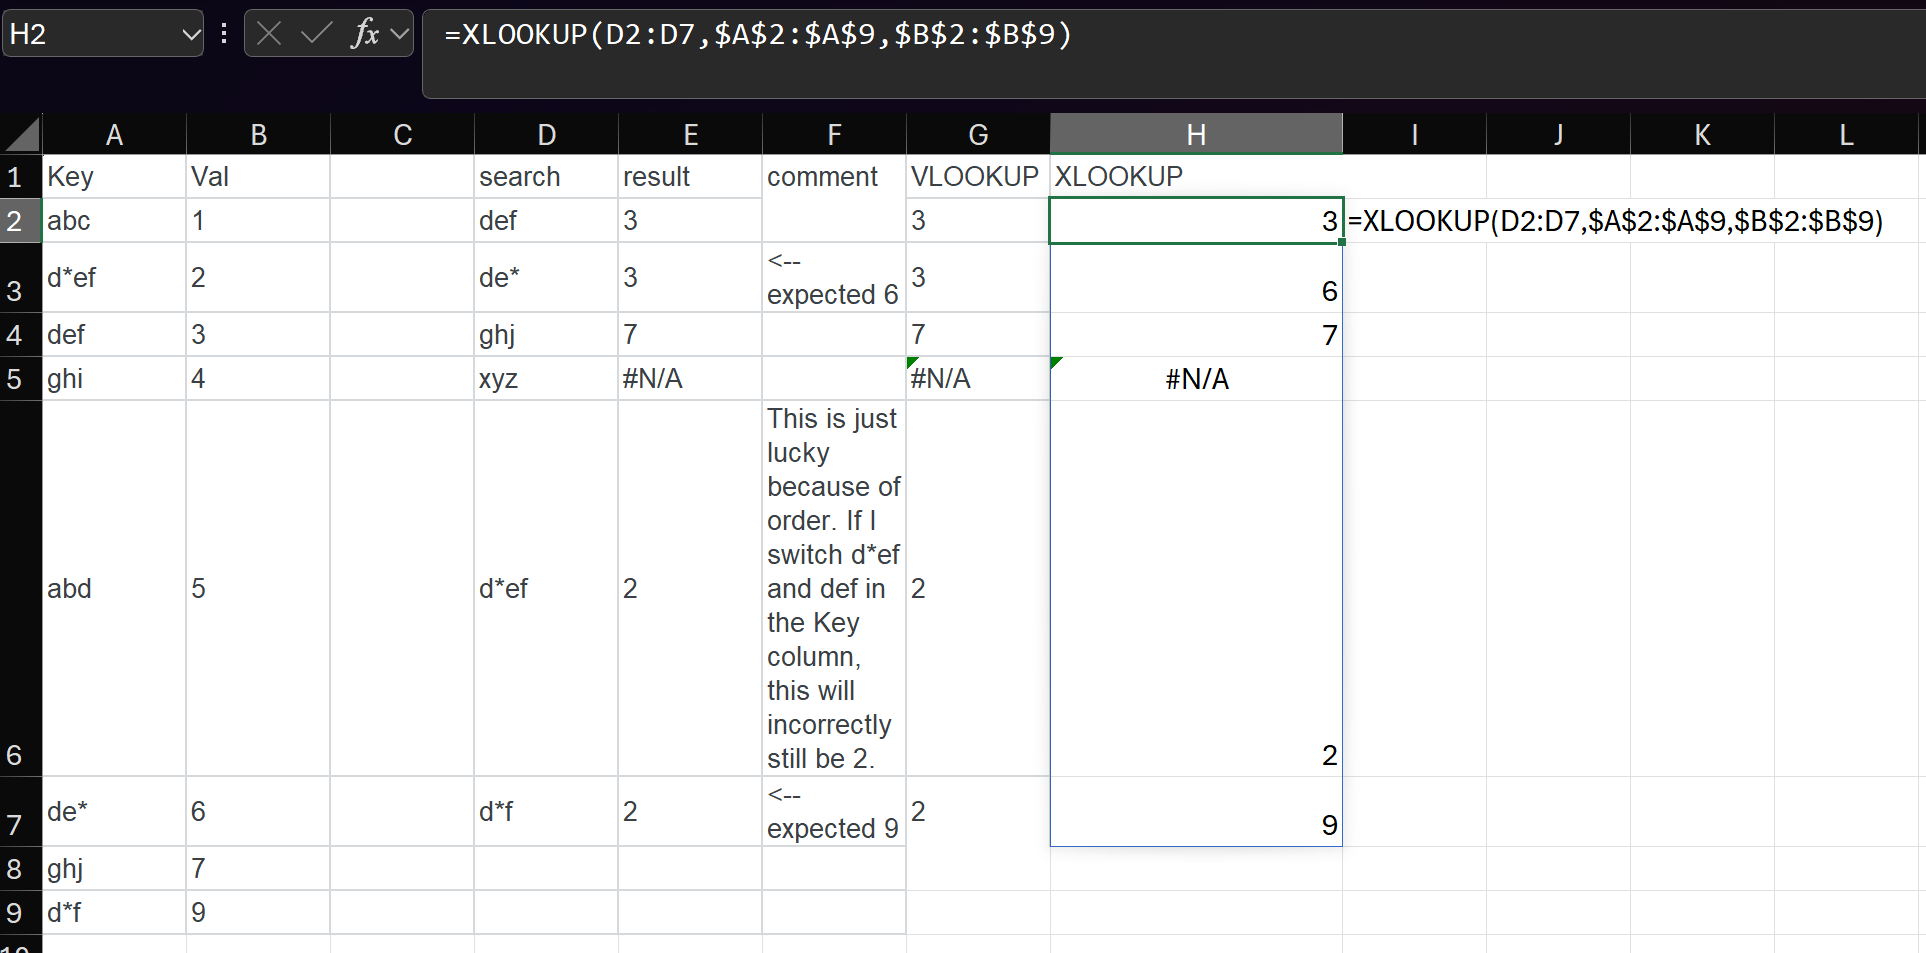Screen dimensions: 1926x953
Task: Select column J header
Action: pyautogui.click(x=1558, y=135)
